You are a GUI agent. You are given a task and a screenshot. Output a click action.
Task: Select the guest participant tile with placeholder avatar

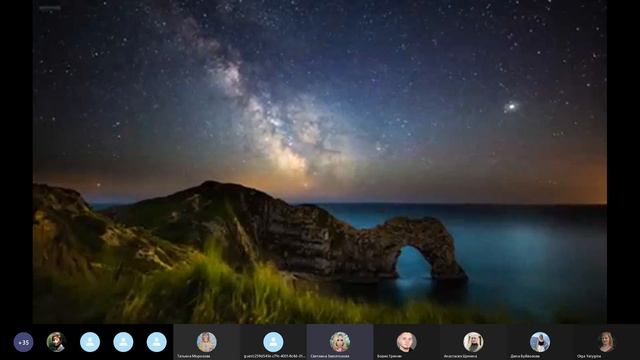pos(273,342)
